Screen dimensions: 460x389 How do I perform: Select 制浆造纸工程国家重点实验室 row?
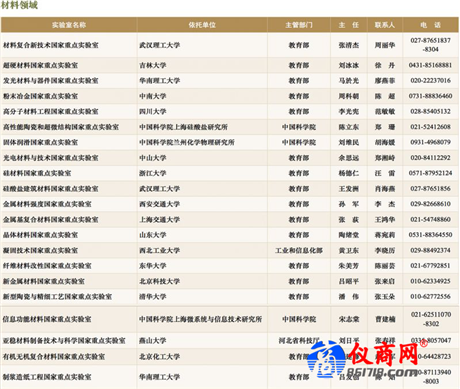tap(230, 377)
